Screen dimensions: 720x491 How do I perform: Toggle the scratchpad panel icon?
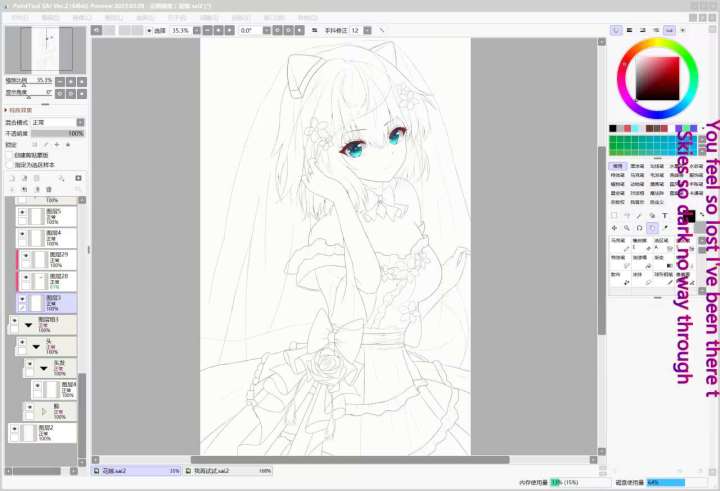coord(683,30)
